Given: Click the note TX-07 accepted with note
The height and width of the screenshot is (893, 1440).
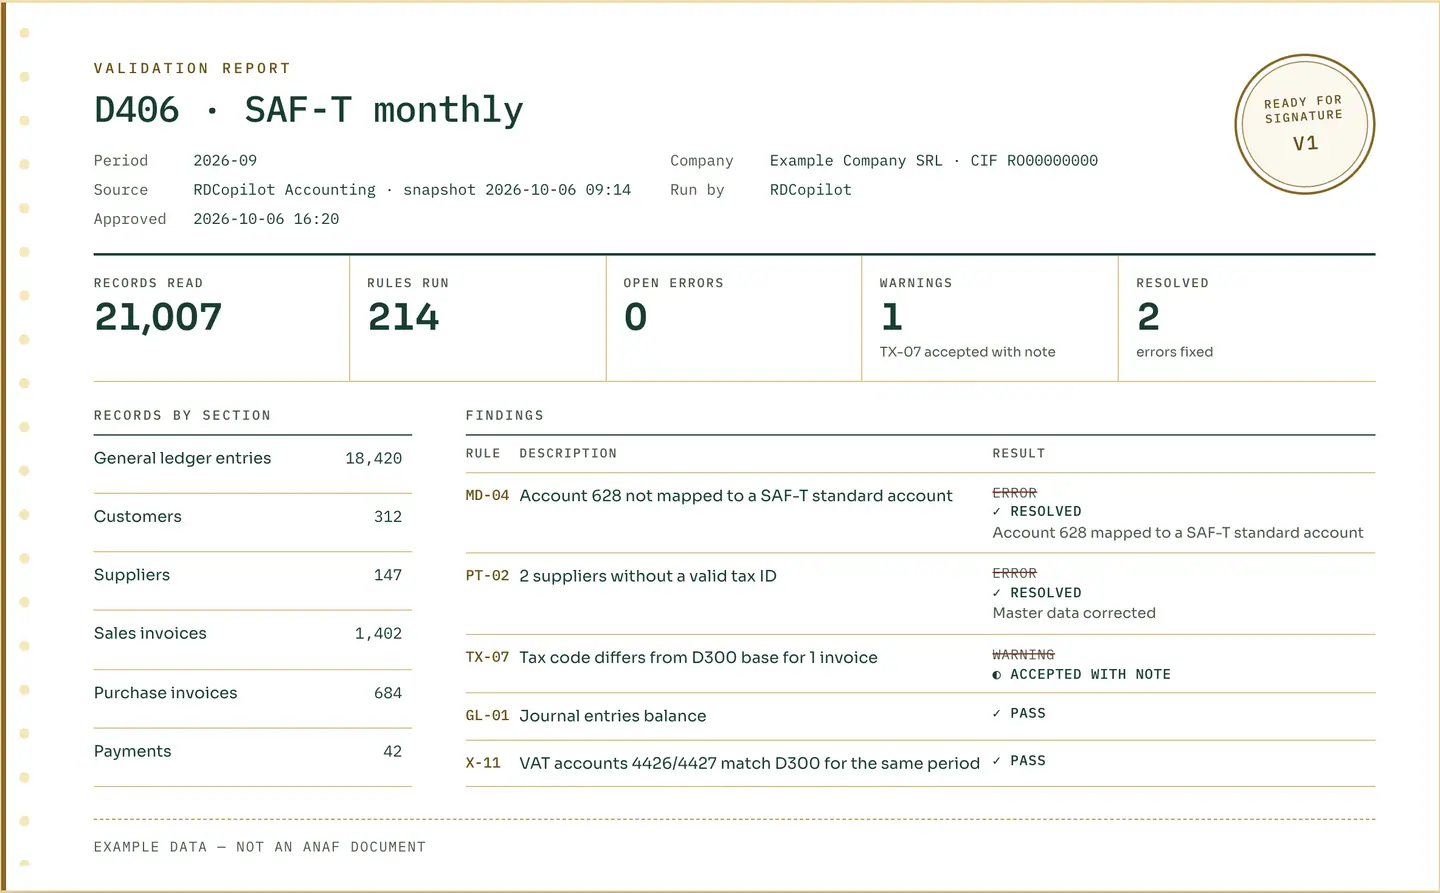Looking at the screenshot, I should pos(968,352).
